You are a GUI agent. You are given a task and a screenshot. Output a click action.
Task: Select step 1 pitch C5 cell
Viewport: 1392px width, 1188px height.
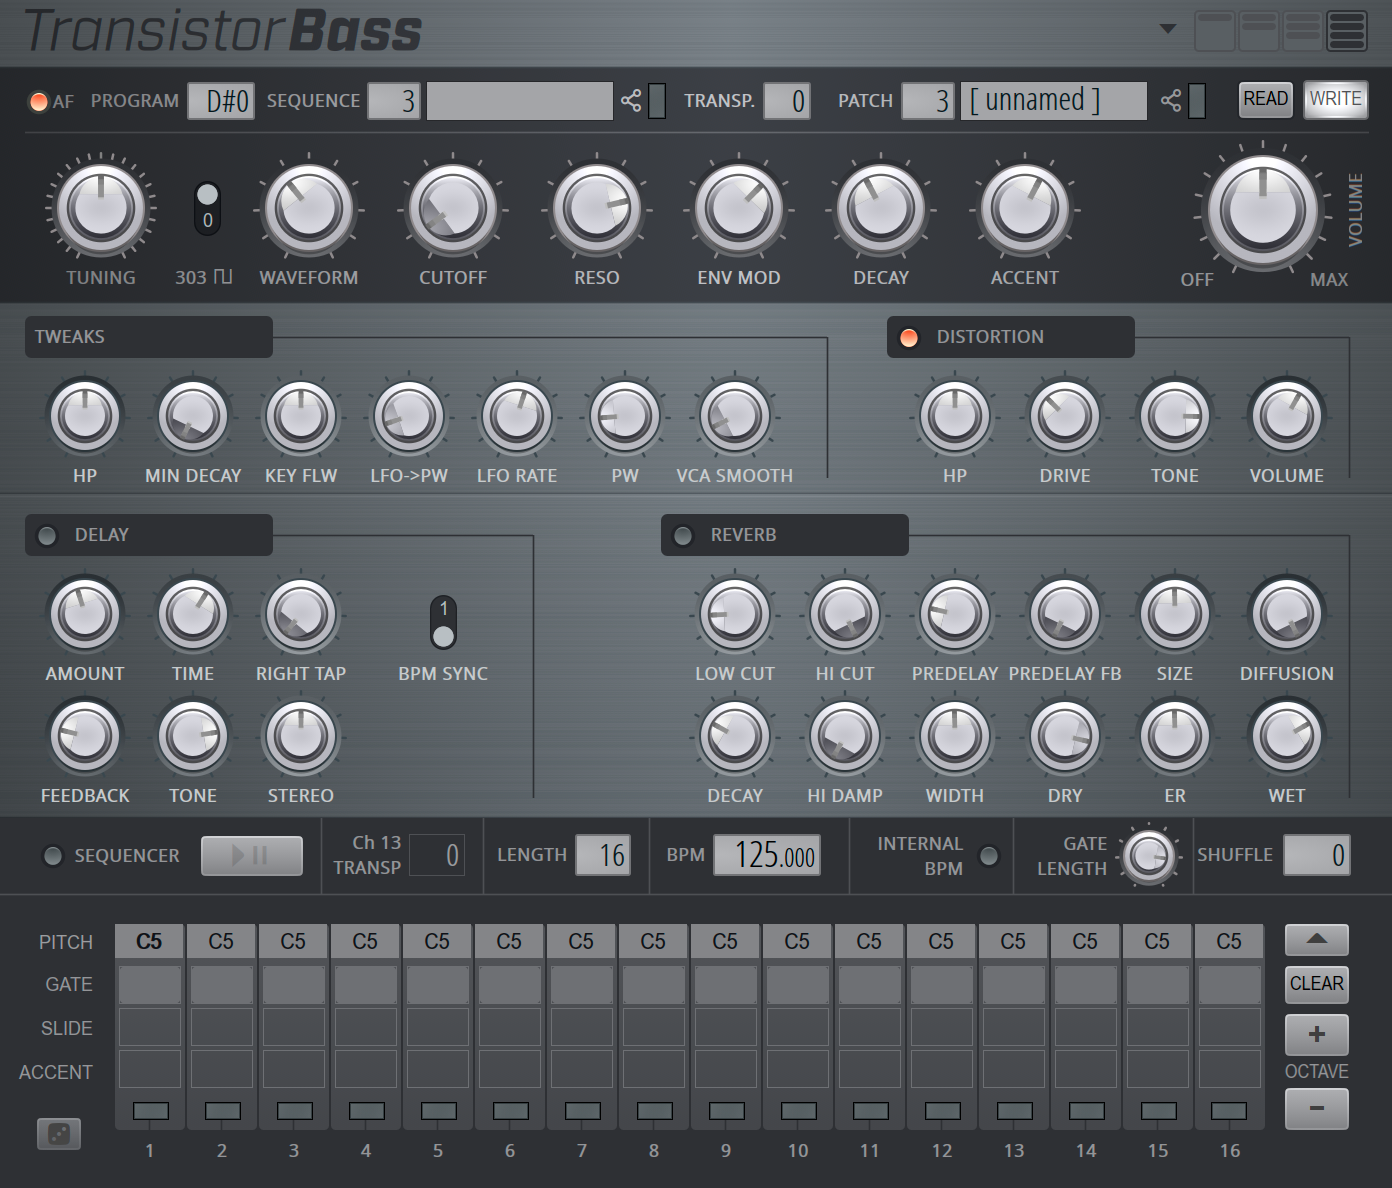point(149,941)
